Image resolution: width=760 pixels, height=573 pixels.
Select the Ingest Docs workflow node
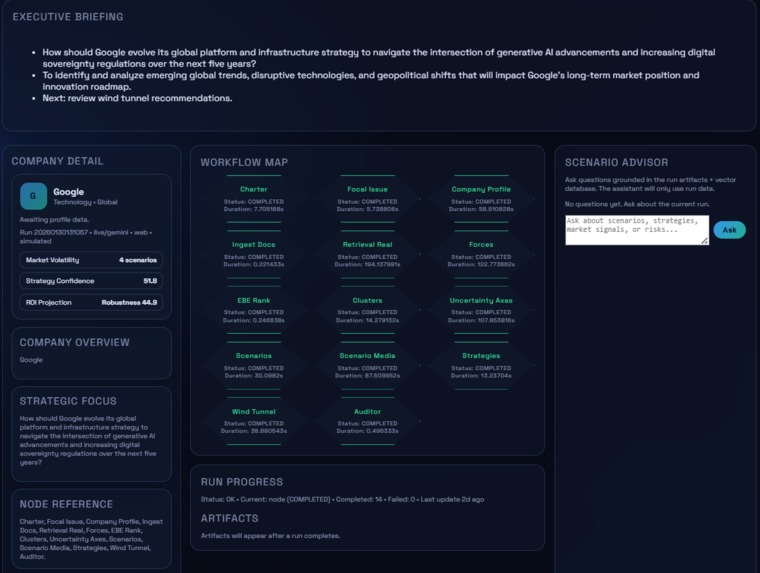(x=253, y=254)
